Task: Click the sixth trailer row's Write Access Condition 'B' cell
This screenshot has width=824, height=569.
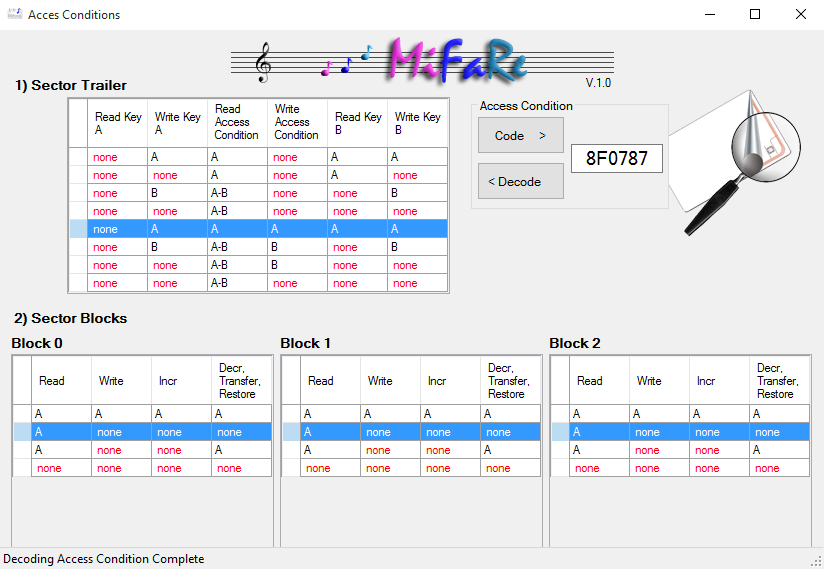Action: (297, 247)
